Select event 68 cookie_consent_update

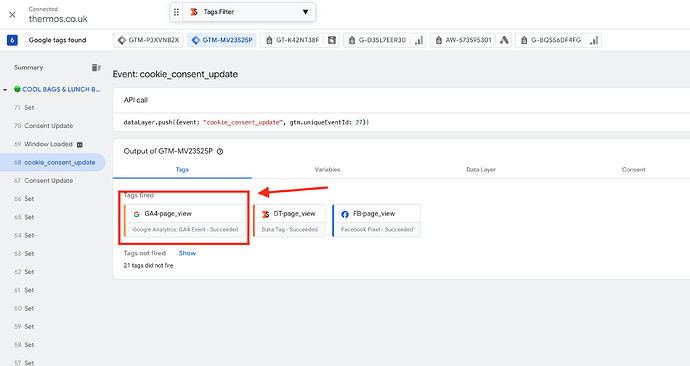(x=52, y=162)
